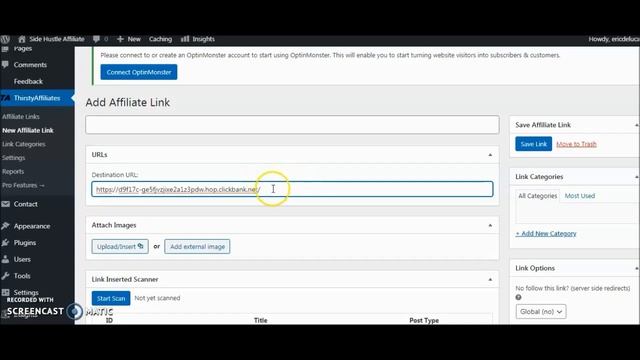Click the Settings sidebar icon
Screen dimensions: 640x360
point(5,292)
